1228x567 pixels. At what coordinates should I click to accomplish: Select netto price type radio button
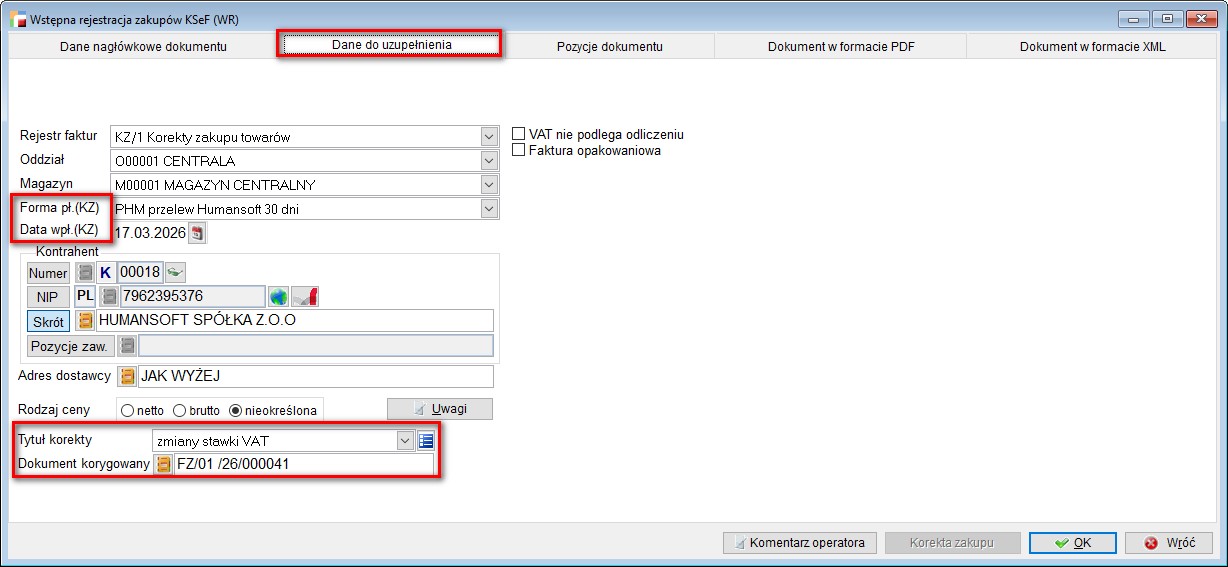[x=127, y=410]
